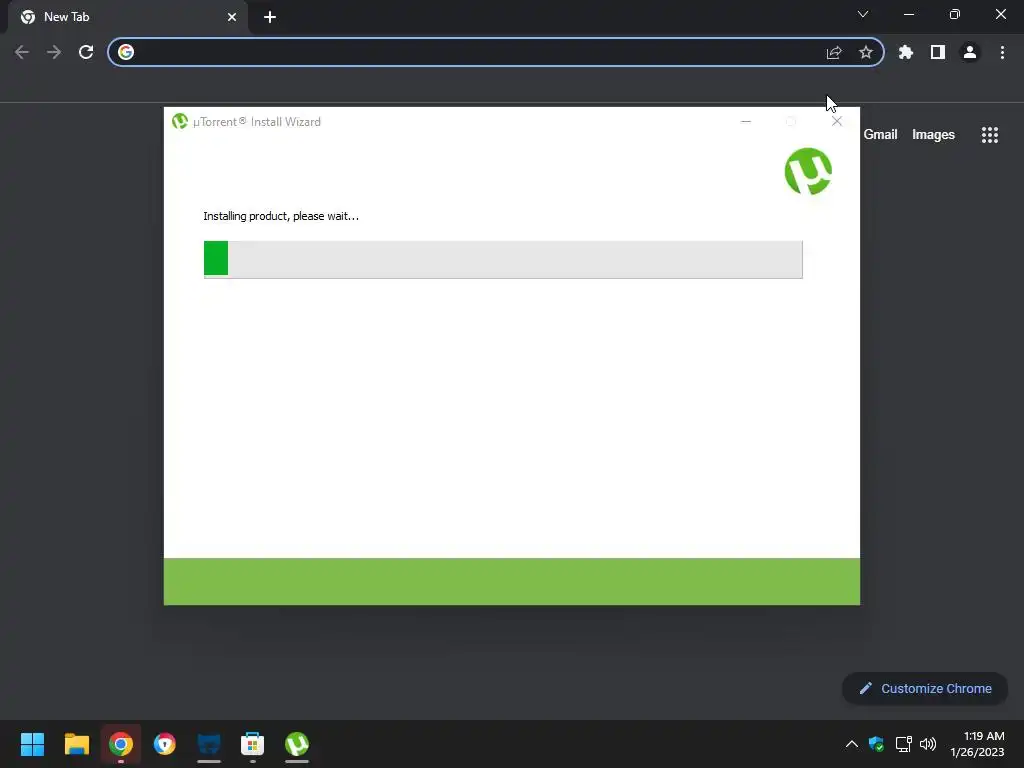The height and width of the screenshot is (768, 1024).
Task: Click the installation progress bar
Action: (x=503, y=259)
